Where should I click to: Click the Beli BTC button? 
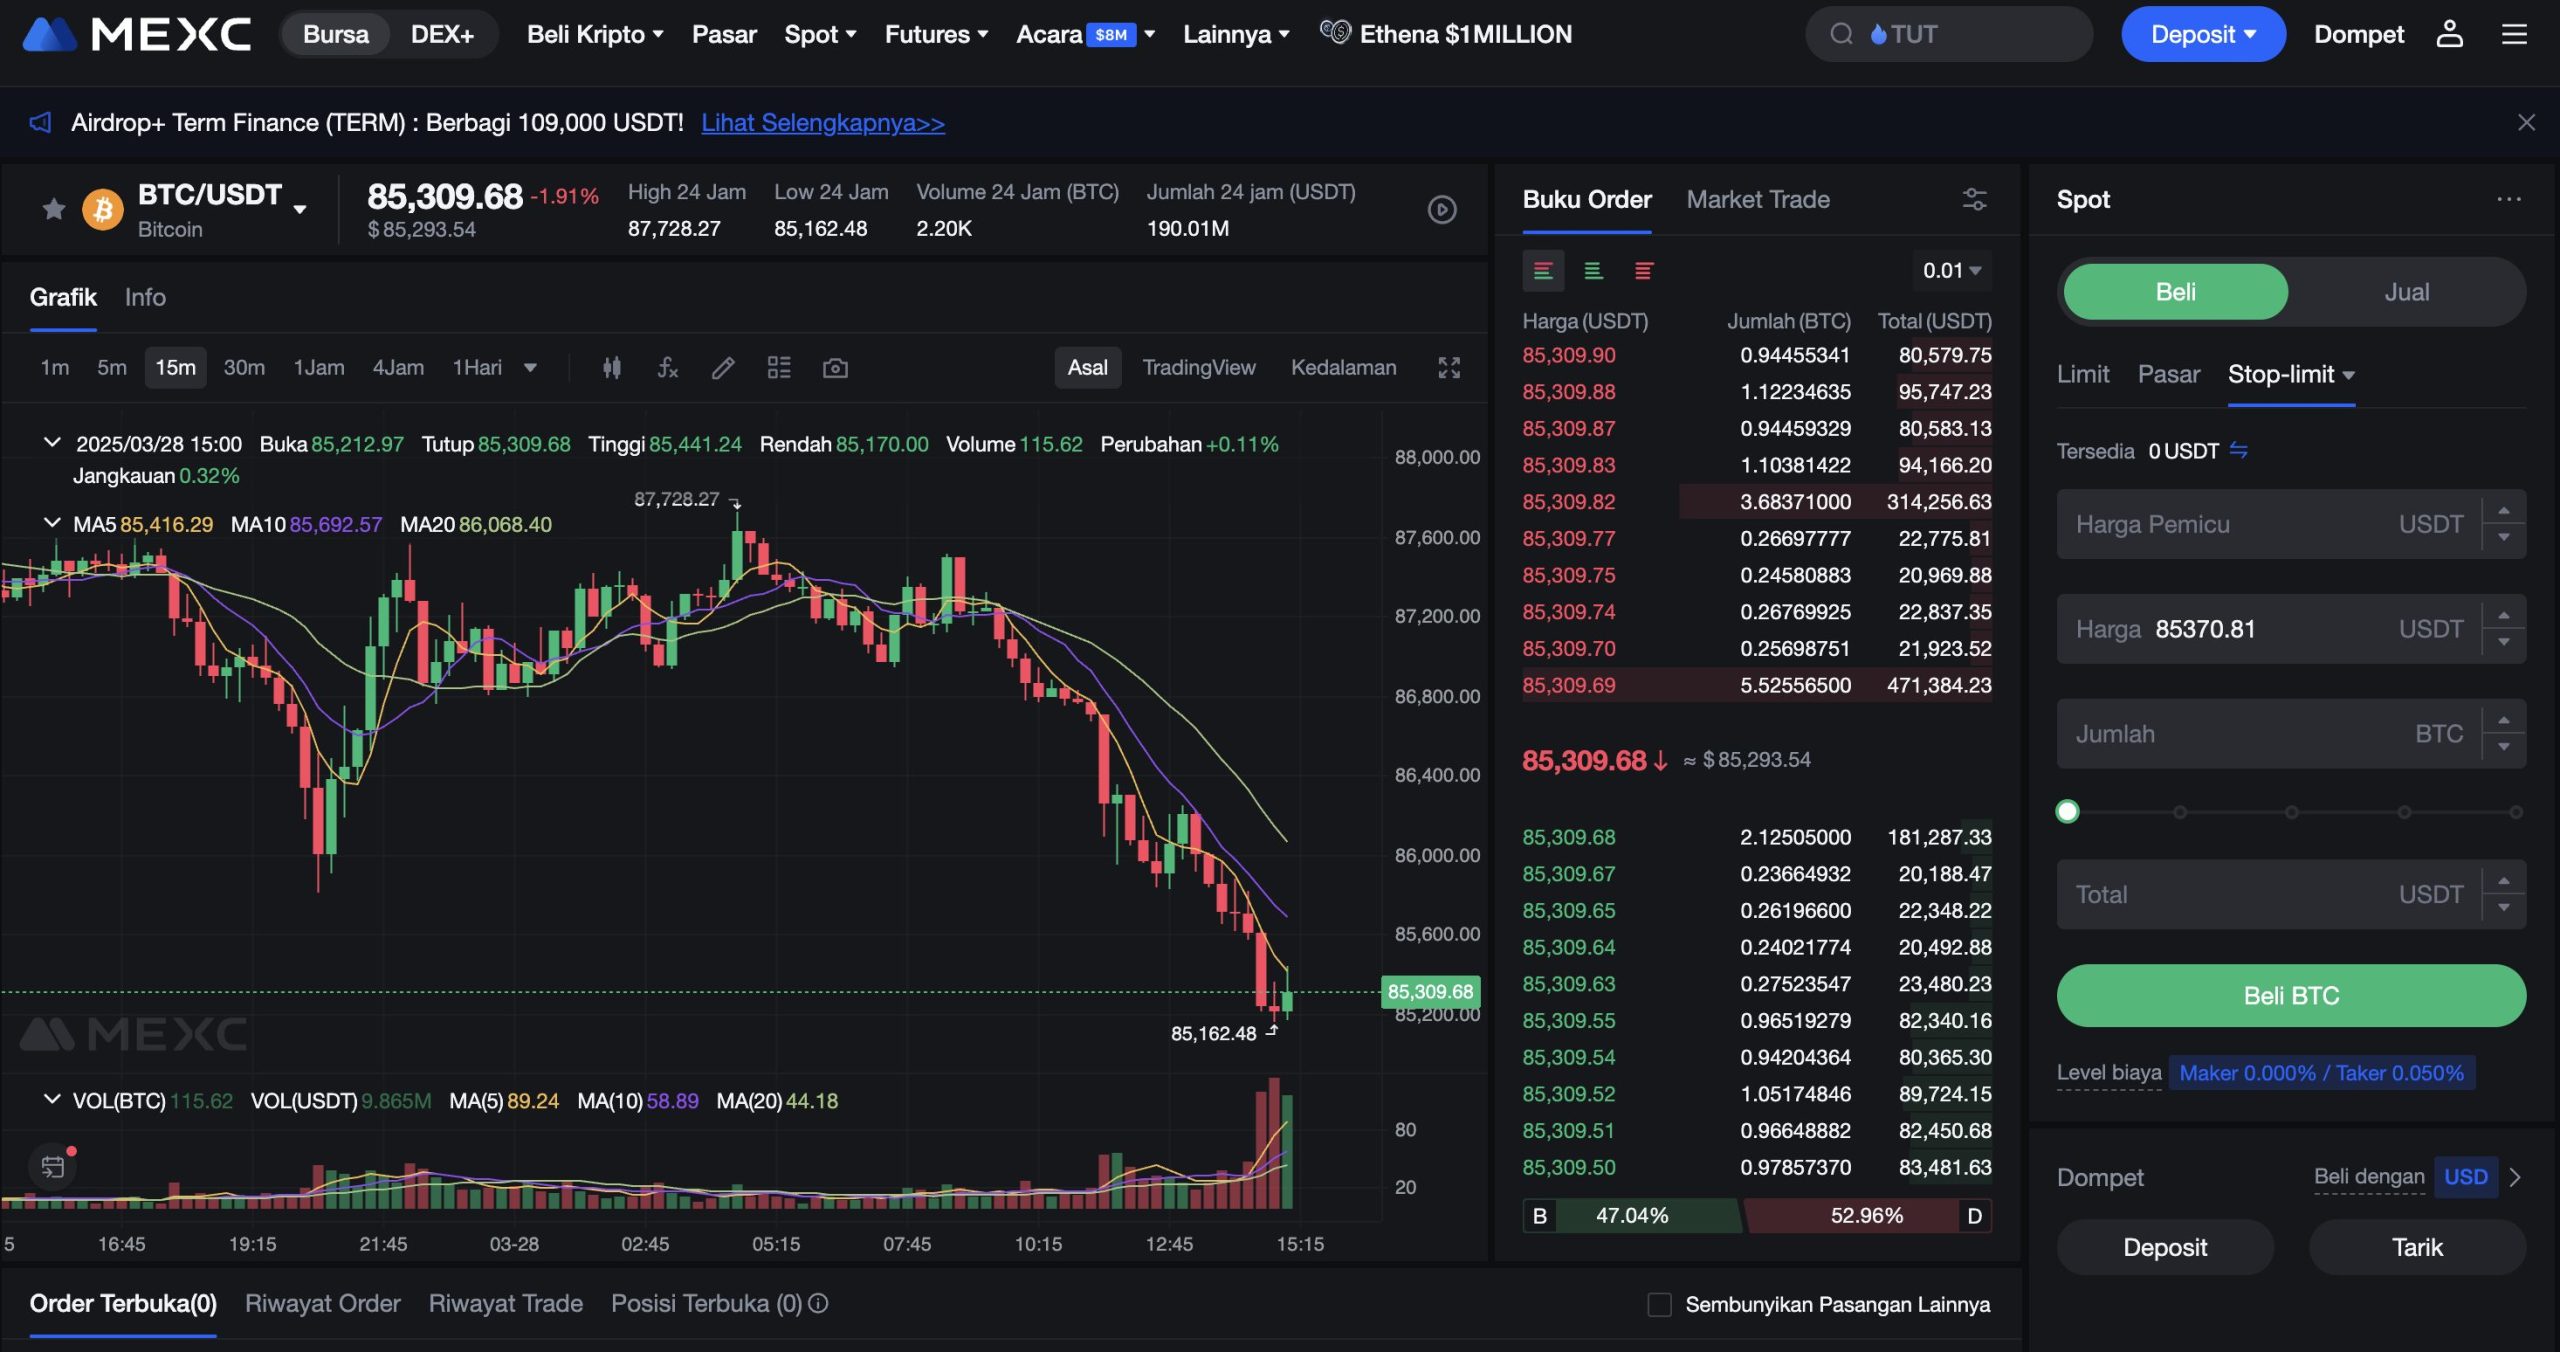coord(2289,995)
